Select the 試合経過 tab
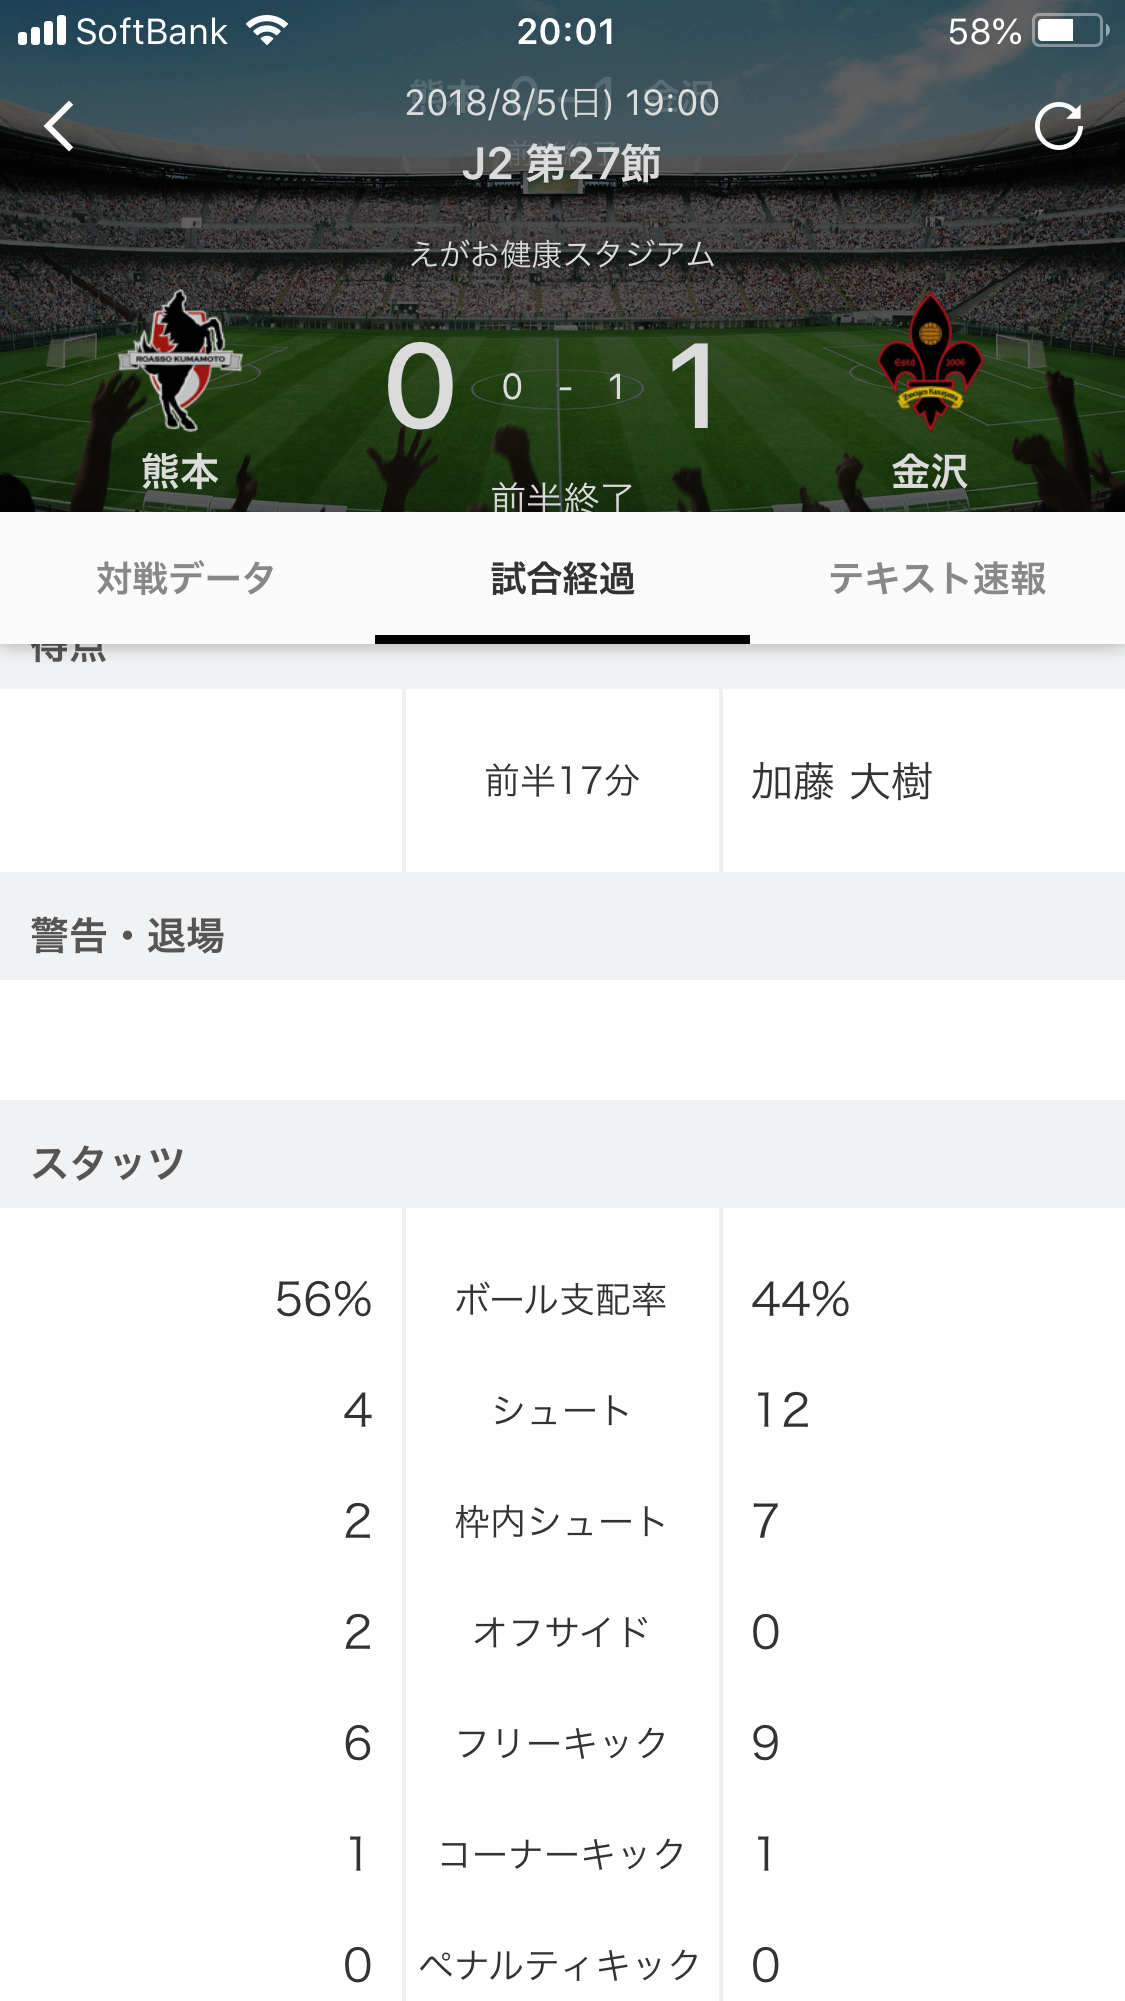Image resolution: width=1125 pixels, height=2001 pixels. (x=562, y=578)
